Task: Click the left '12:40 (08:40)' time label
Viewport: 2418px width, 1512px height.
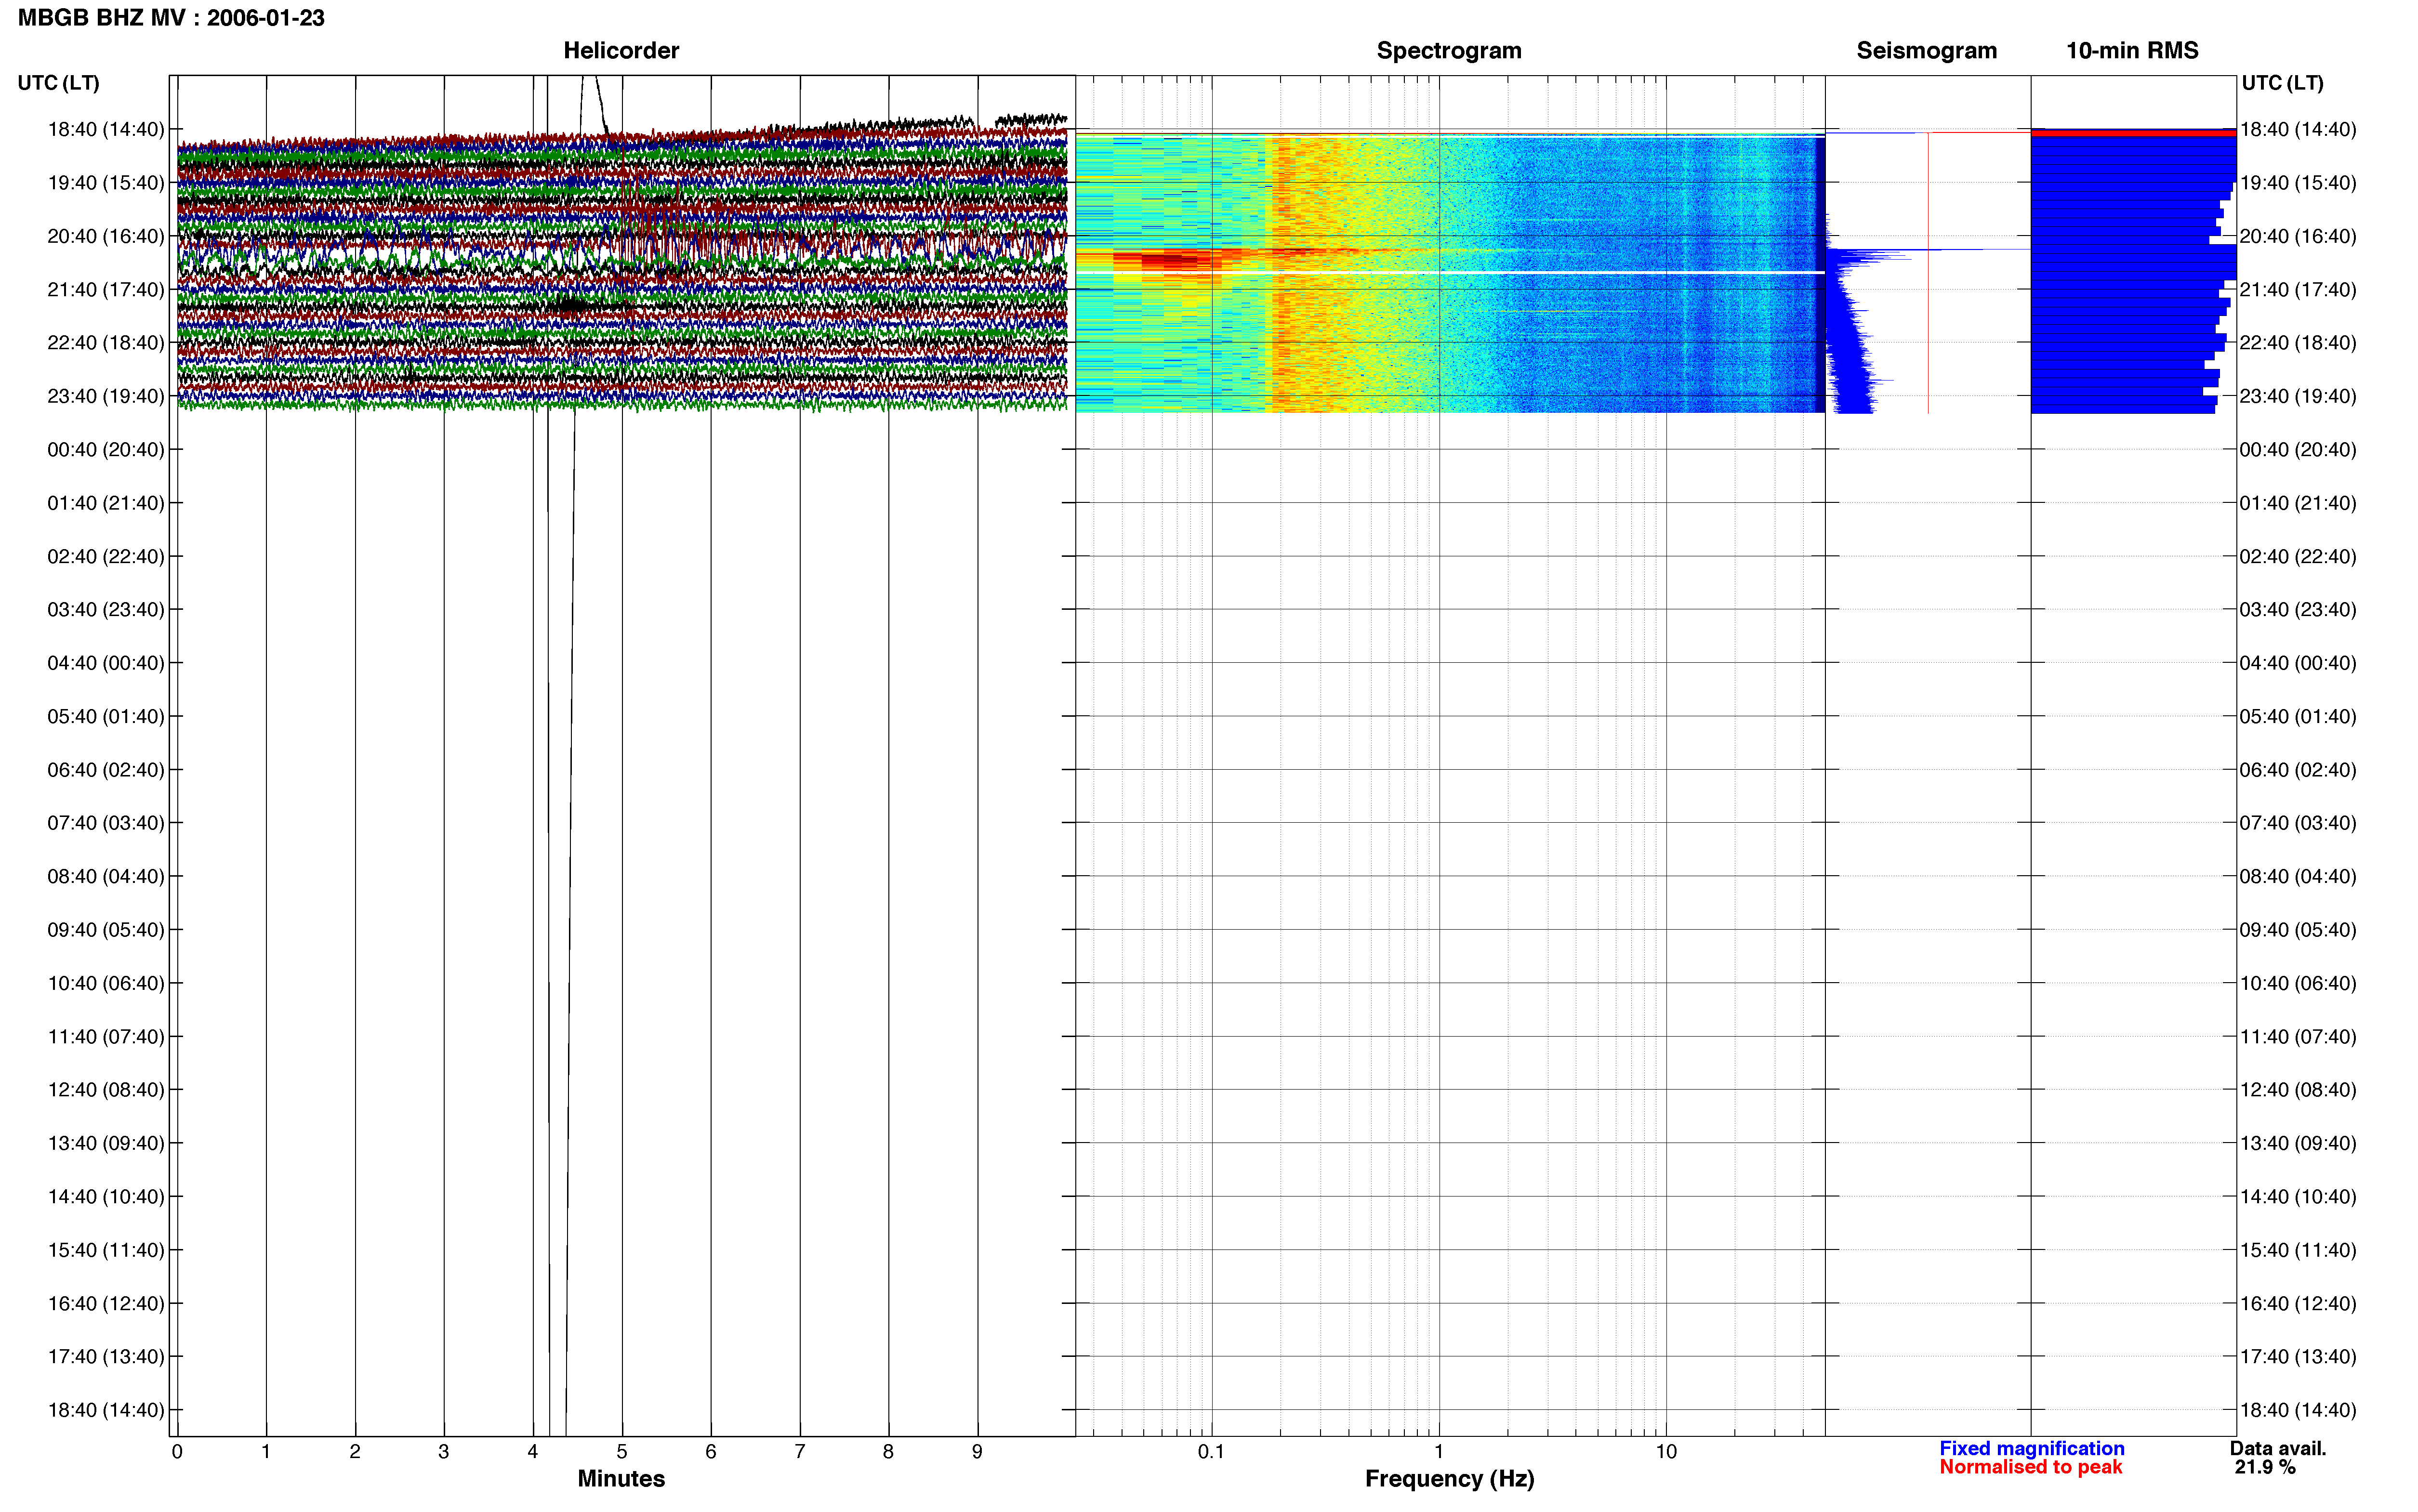Action: click(106, 1090)
